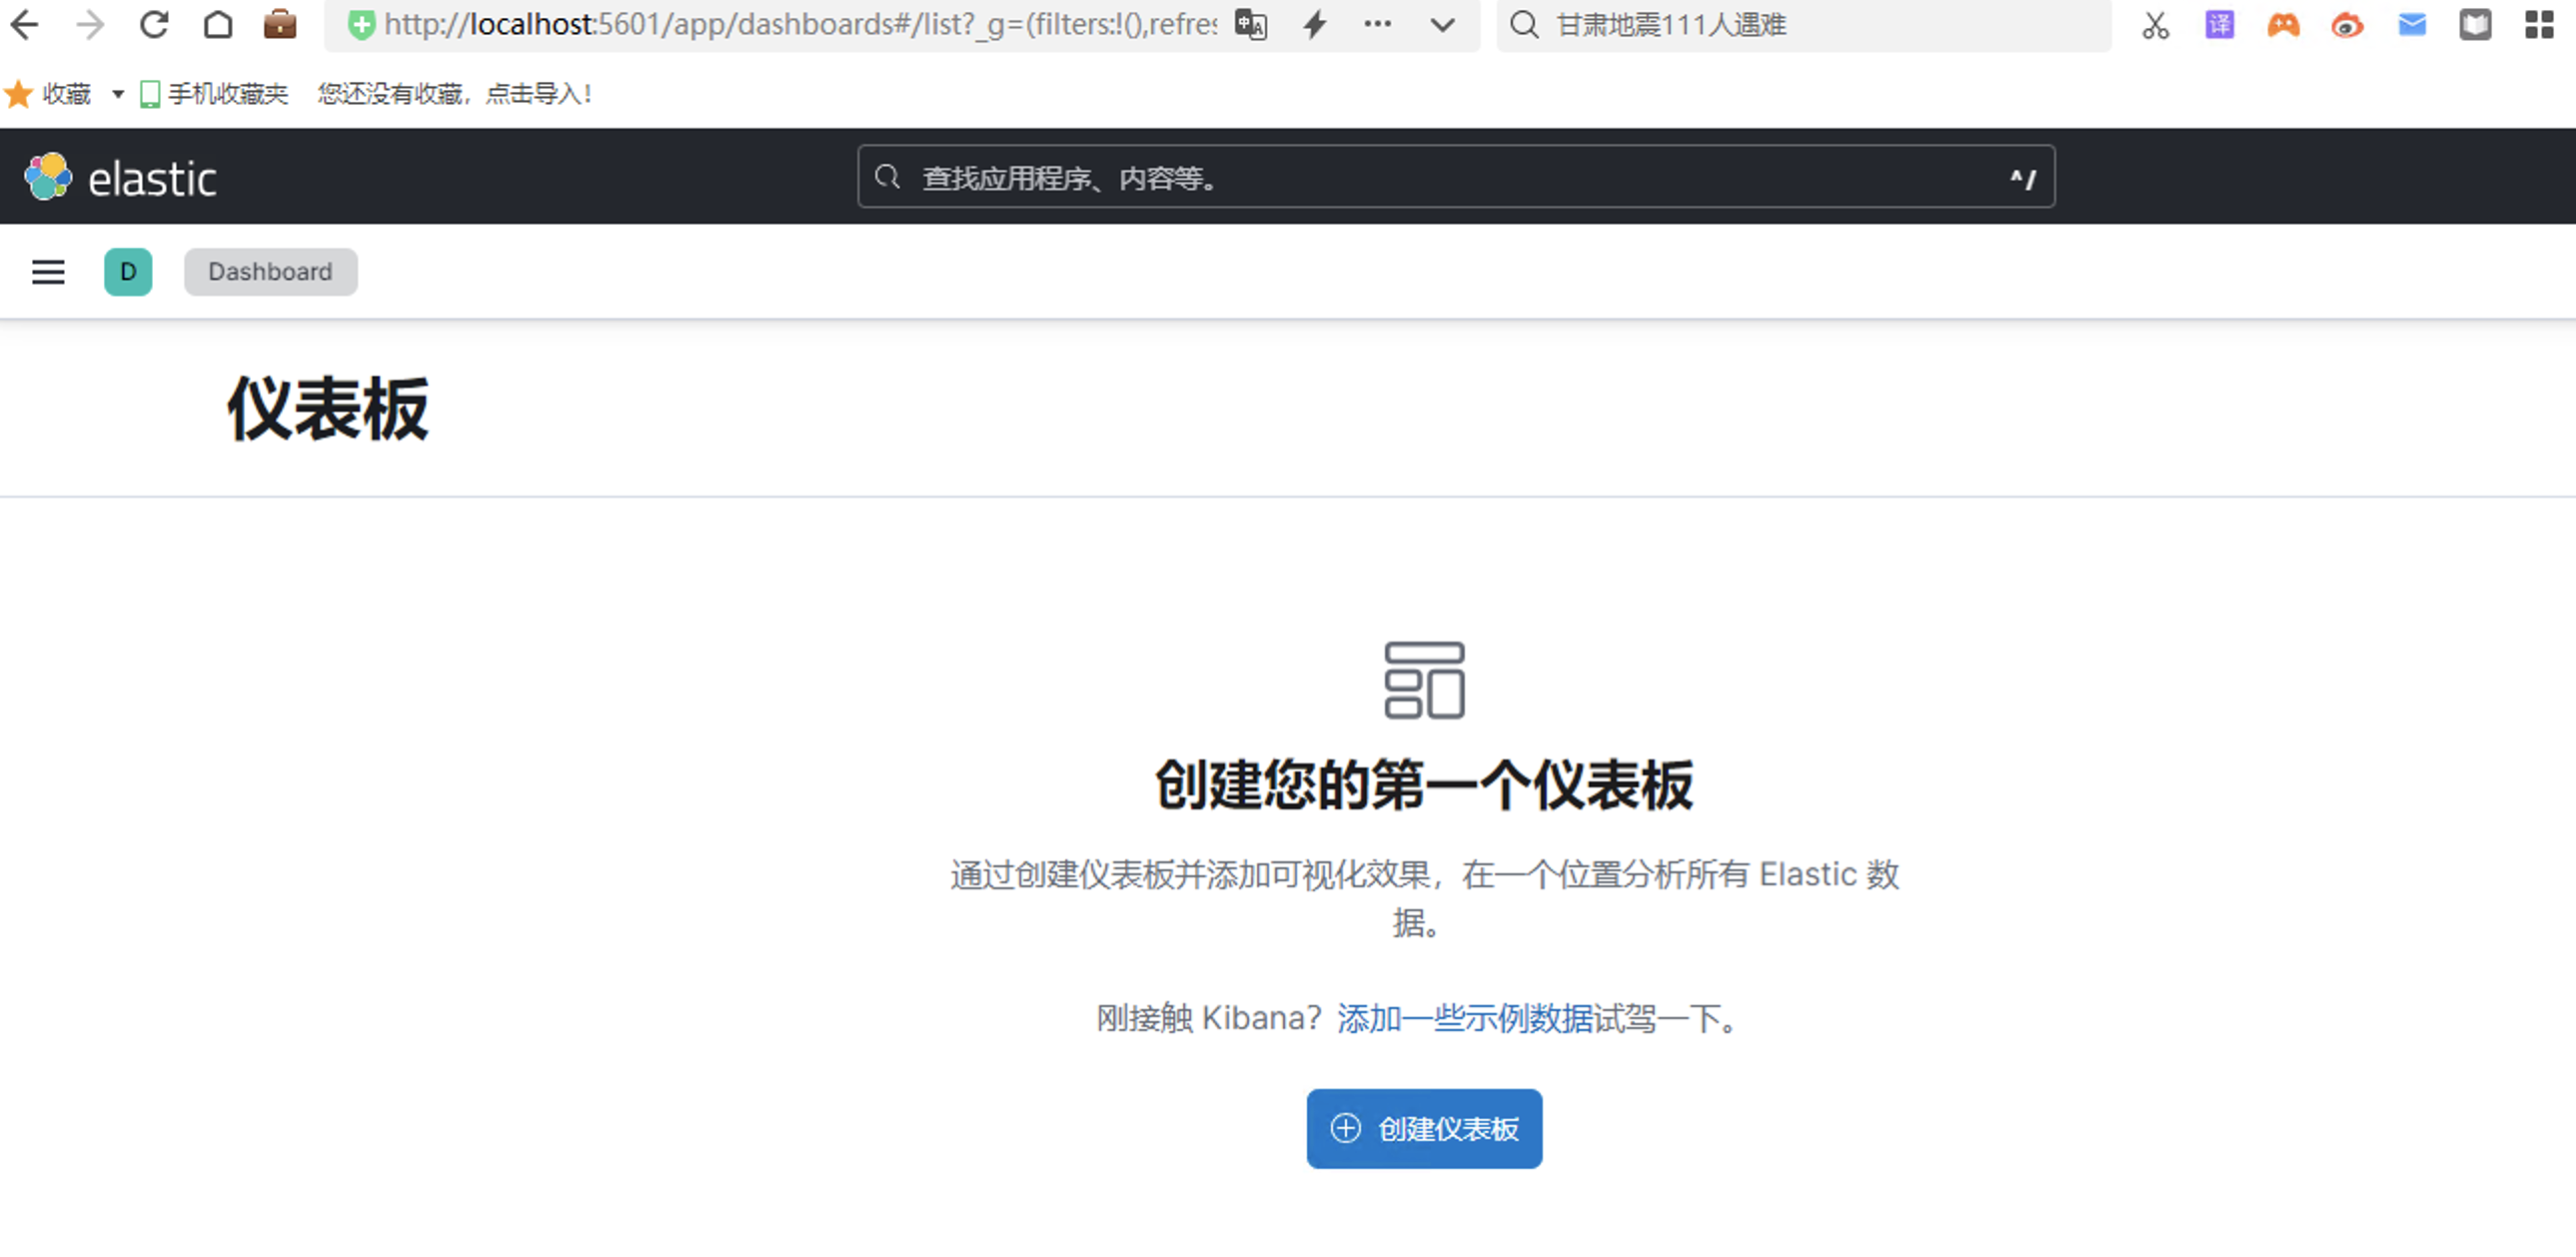Open the scissors screenshot tool

[x=2155, y=24]
